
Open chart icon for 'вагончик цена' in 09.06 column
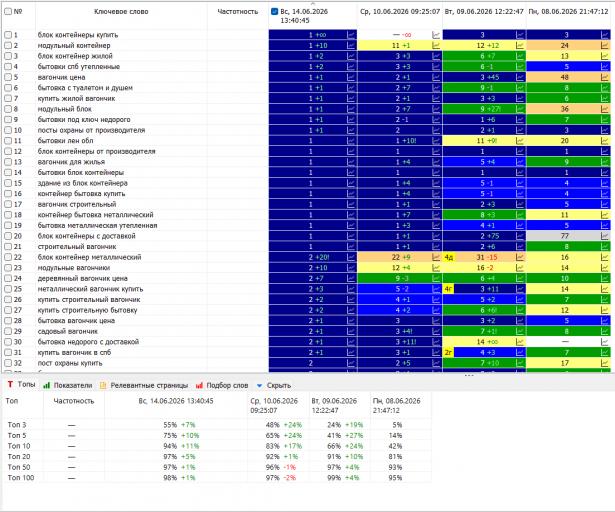[520, 77]
